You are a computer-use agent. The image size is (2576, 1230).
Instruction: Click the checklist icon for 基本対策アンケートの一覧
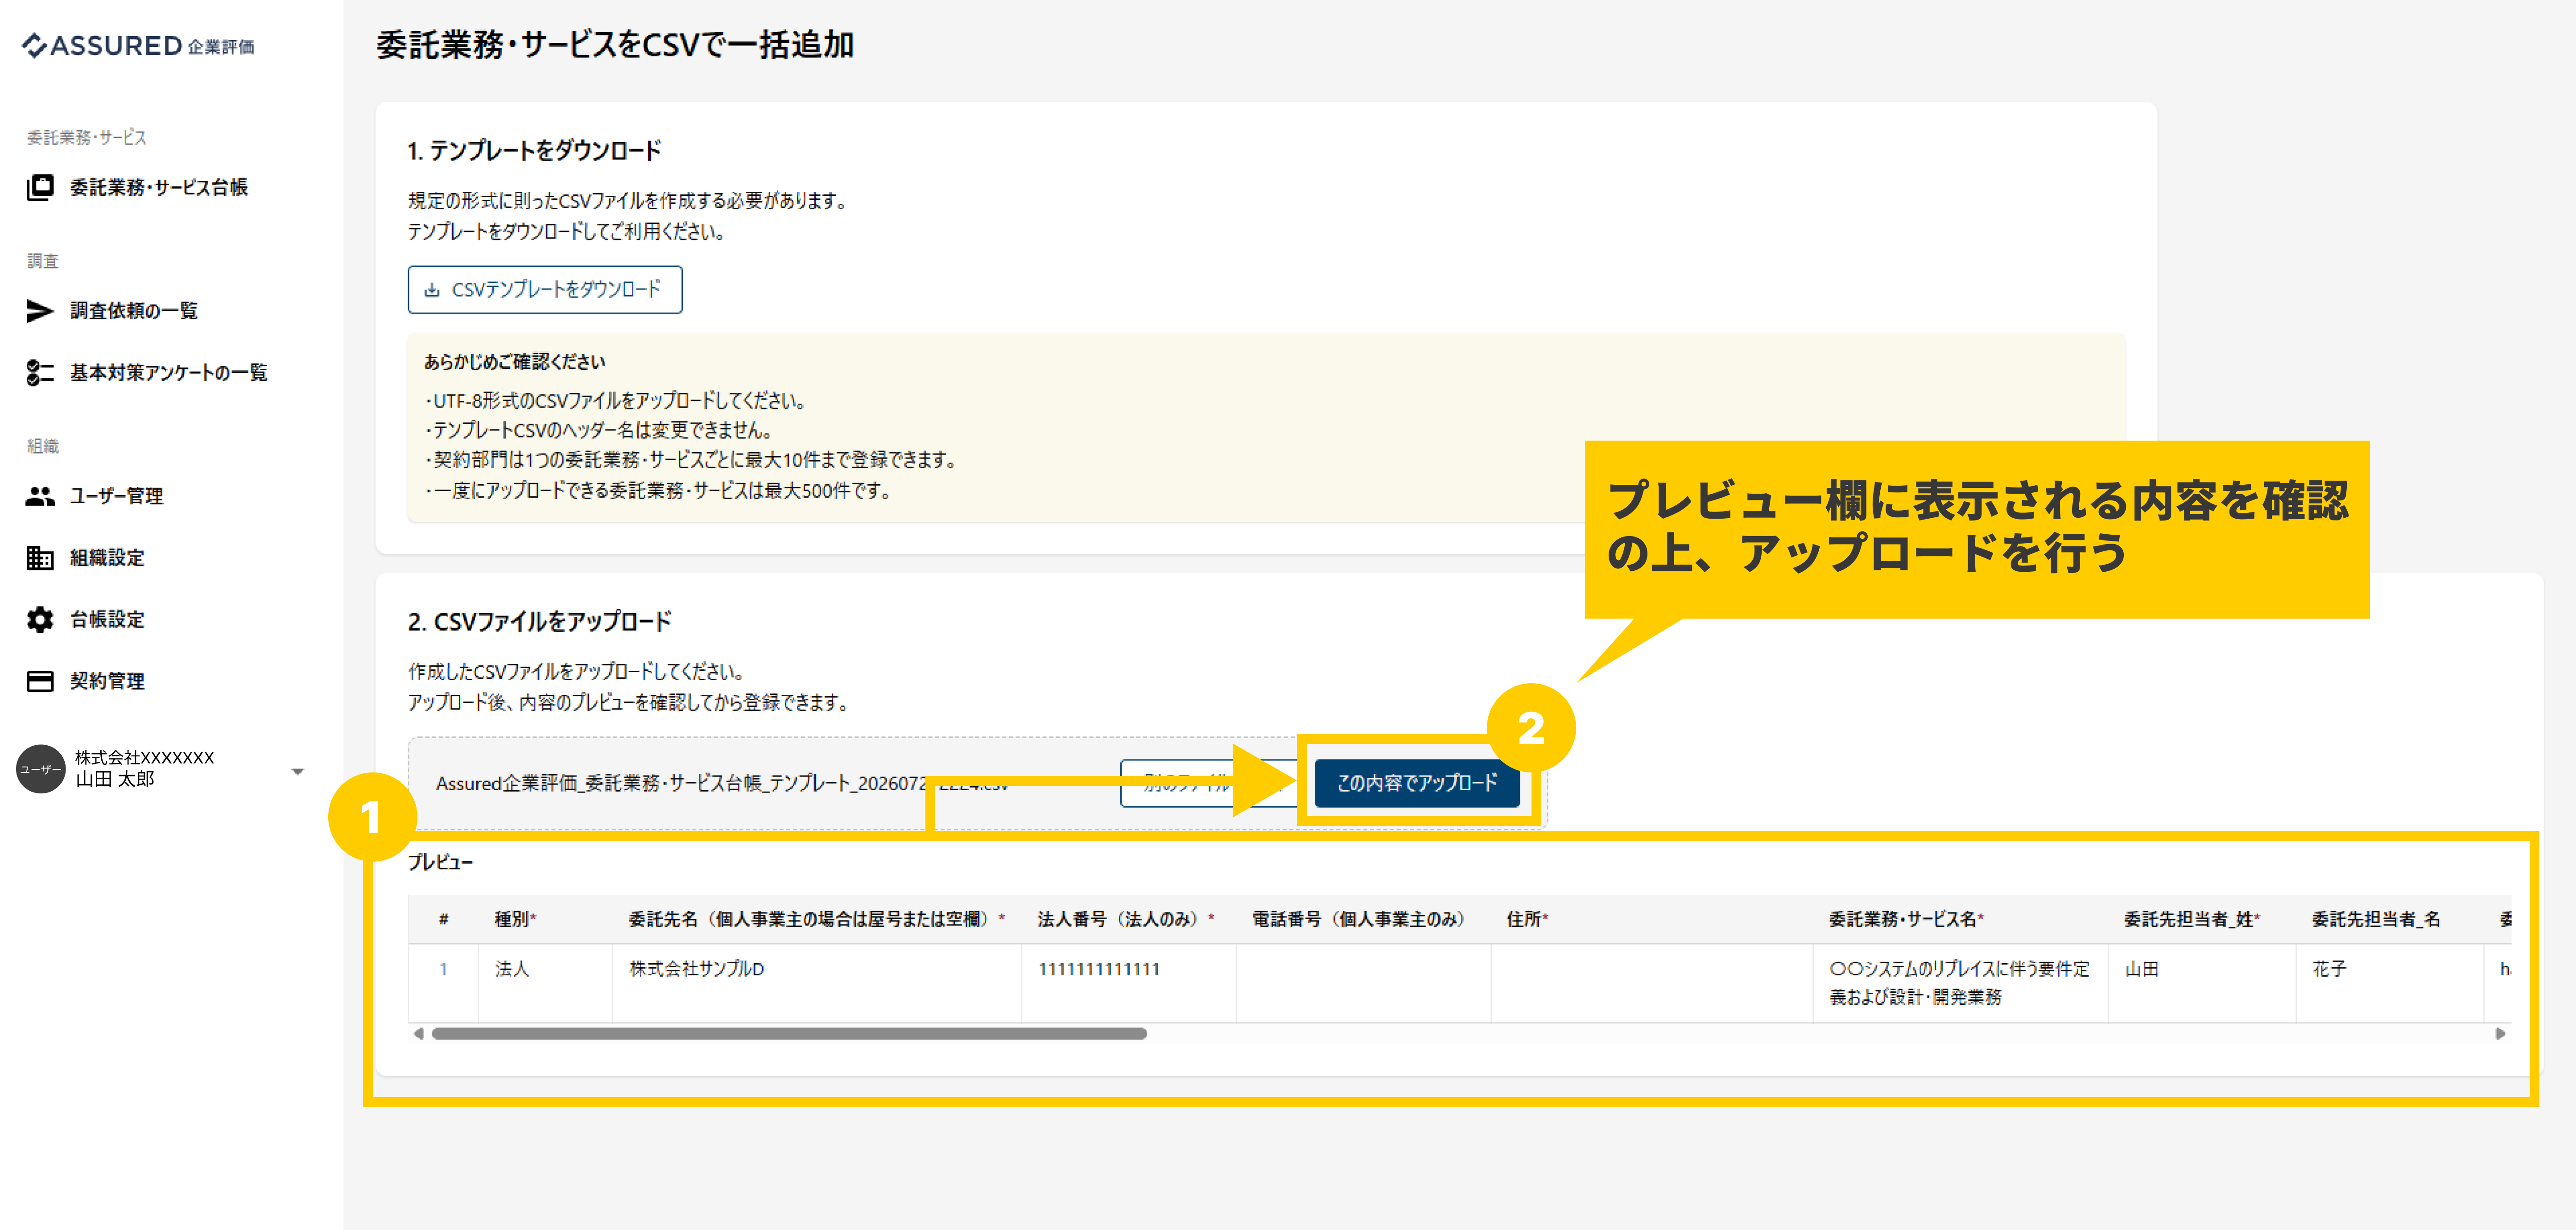pyautogui.click(x=40, y=373)
